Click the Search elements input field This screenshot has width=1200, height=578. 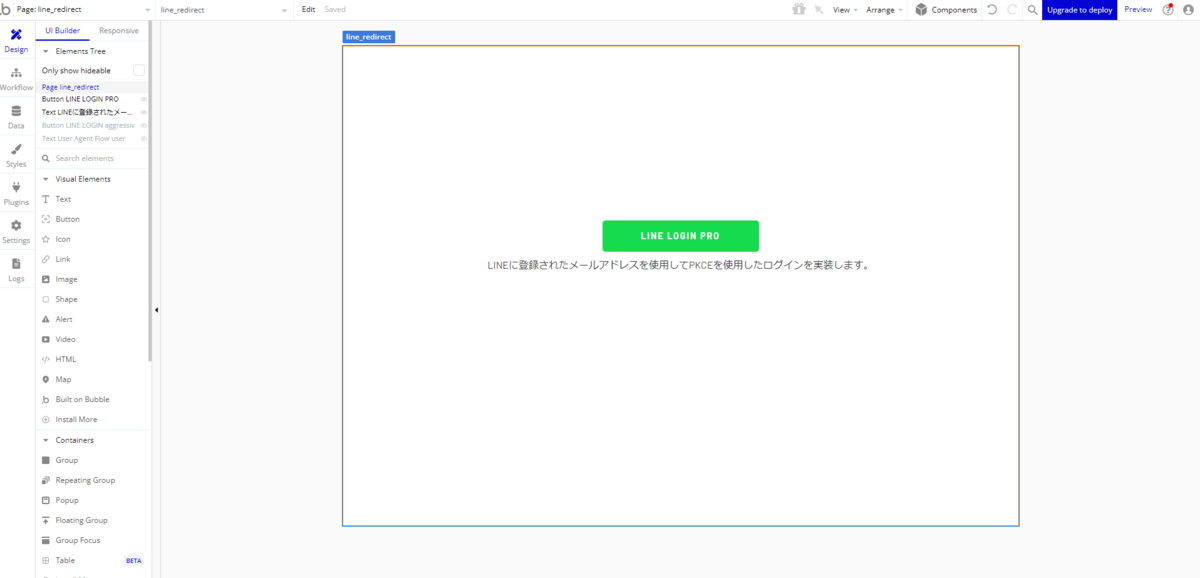pyautogui.click(x=92, y=158)
